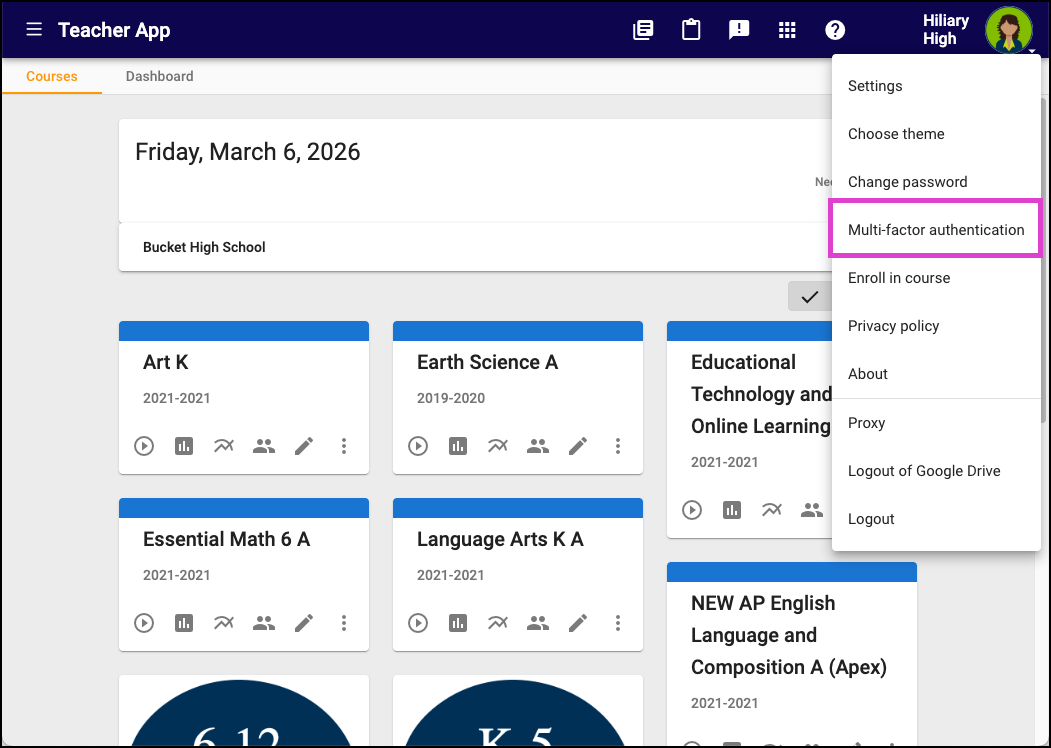The image size is (1051, 748).
Task: Click the Teacher App title
Action: [x=114, y=30]
